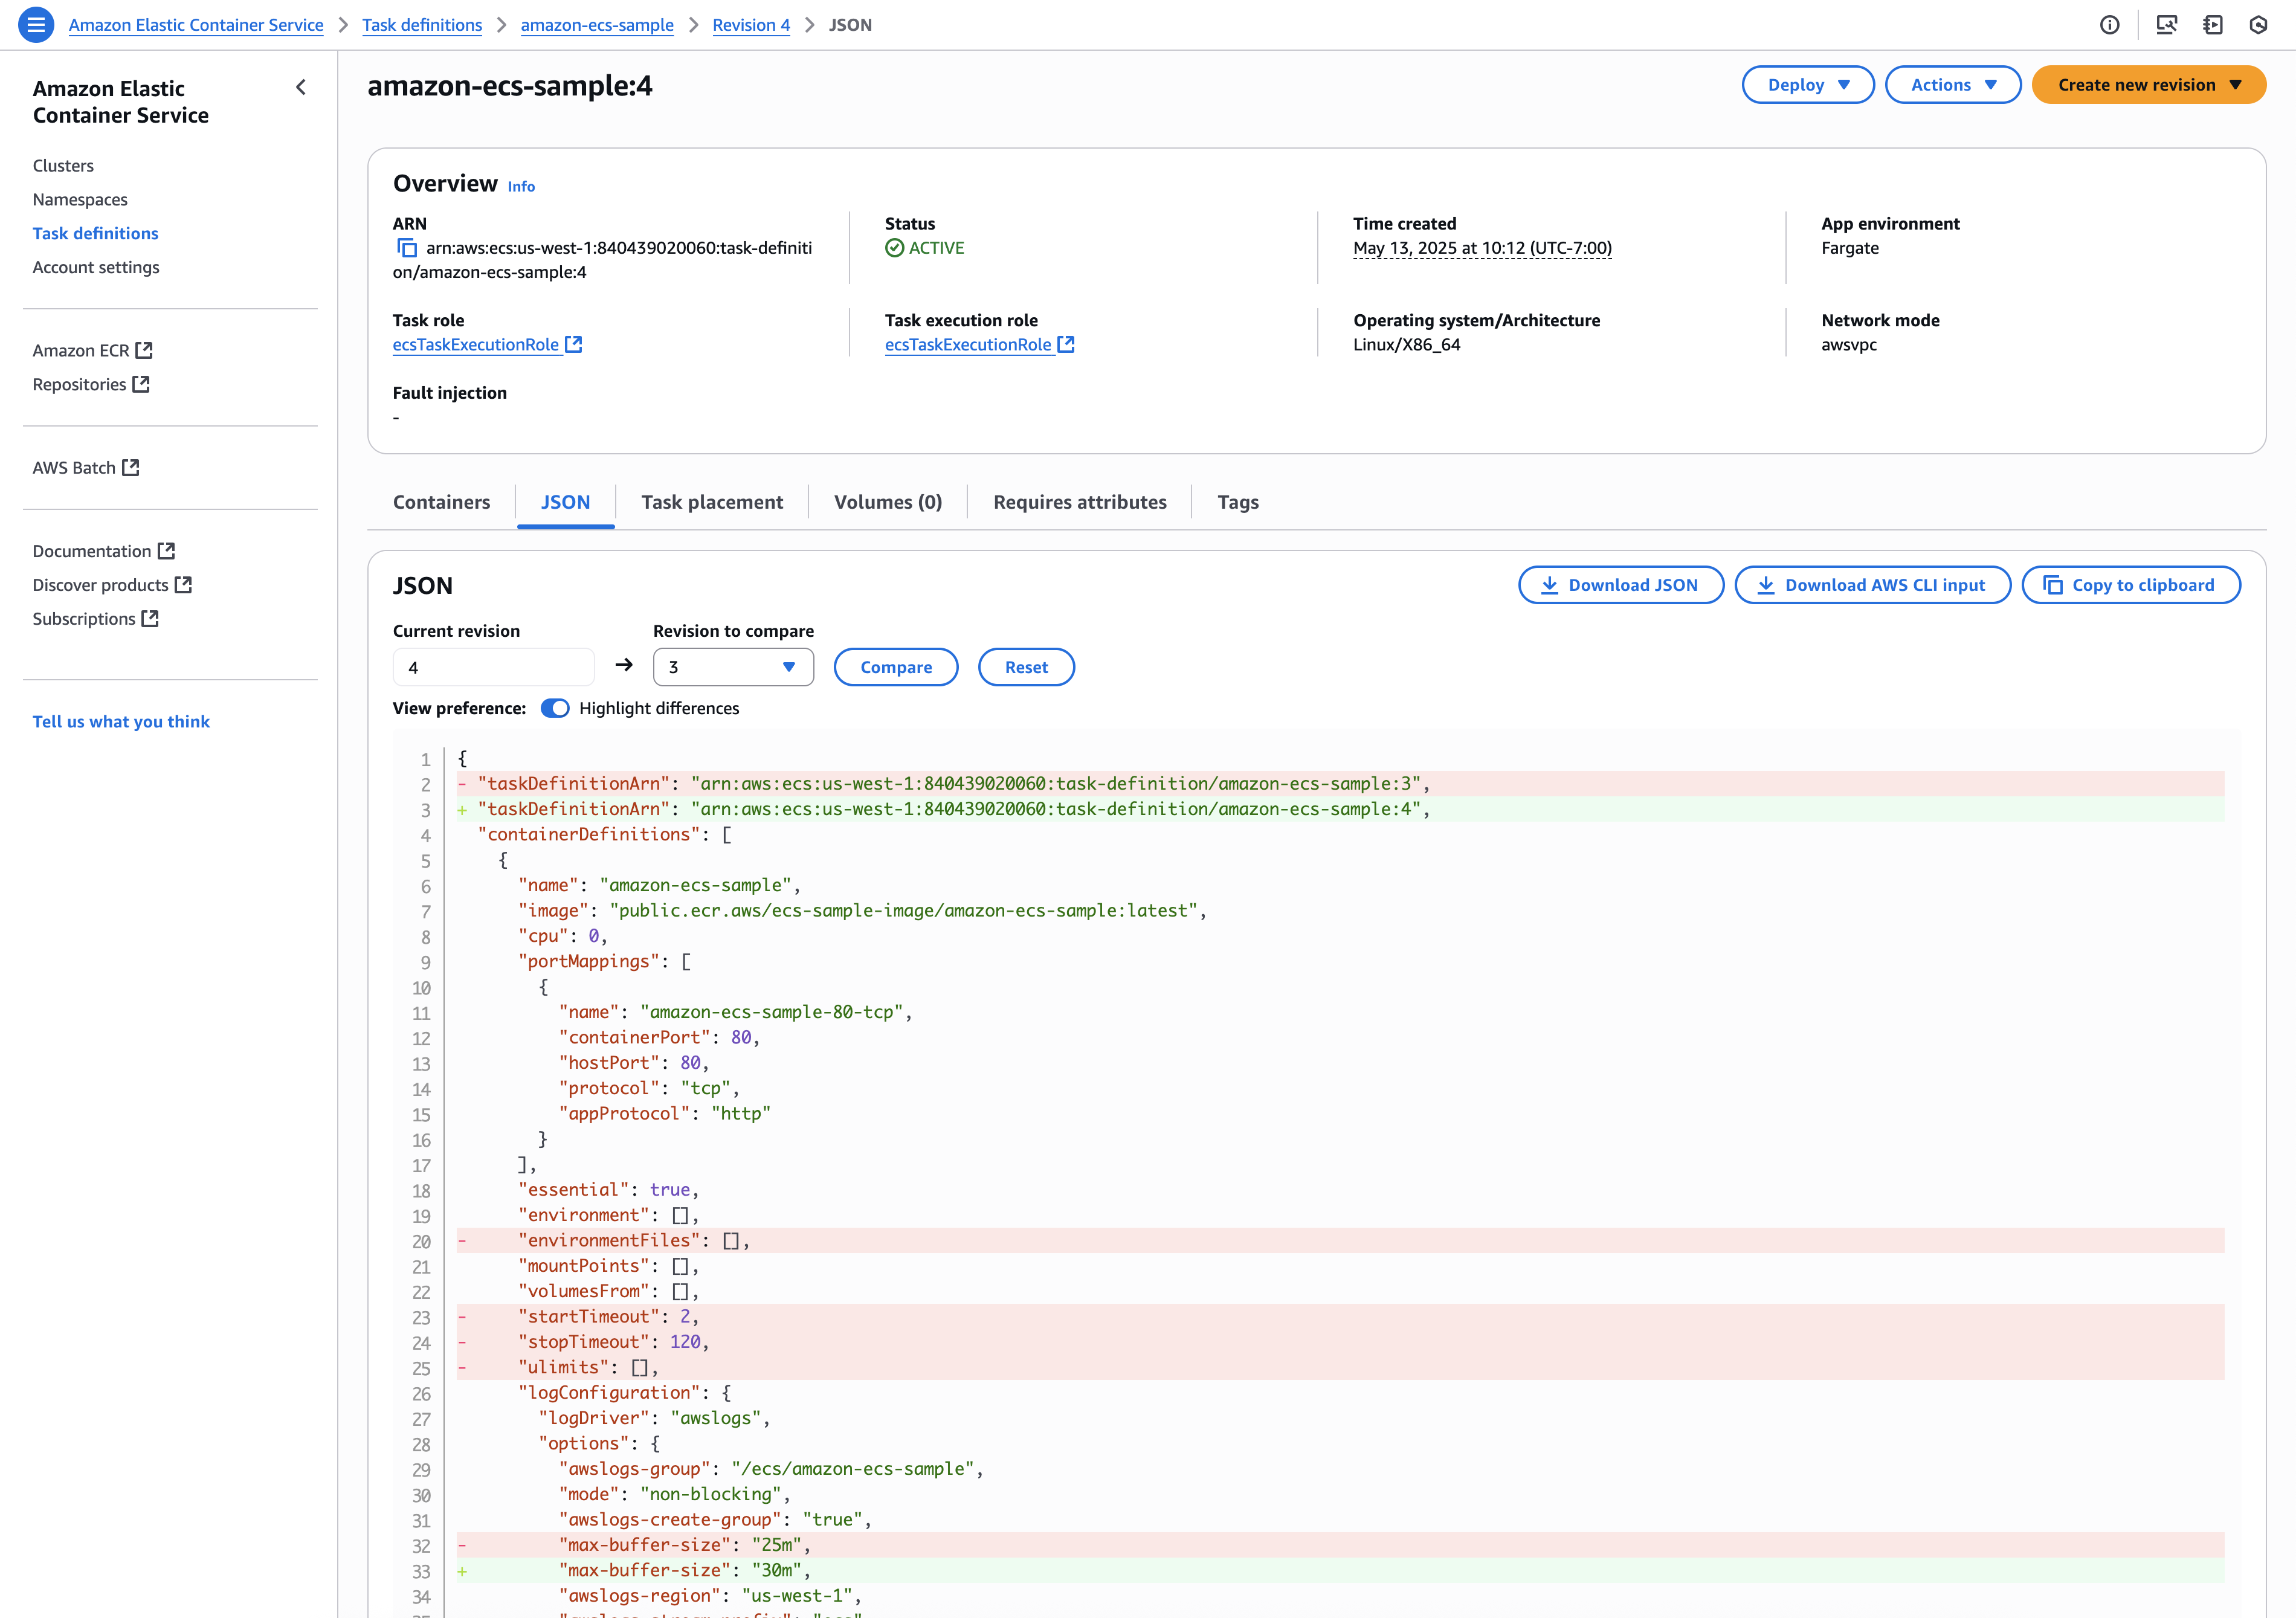Open Repositories external link
Screen dimensions: 2296x1618
[x=91, y=384]
